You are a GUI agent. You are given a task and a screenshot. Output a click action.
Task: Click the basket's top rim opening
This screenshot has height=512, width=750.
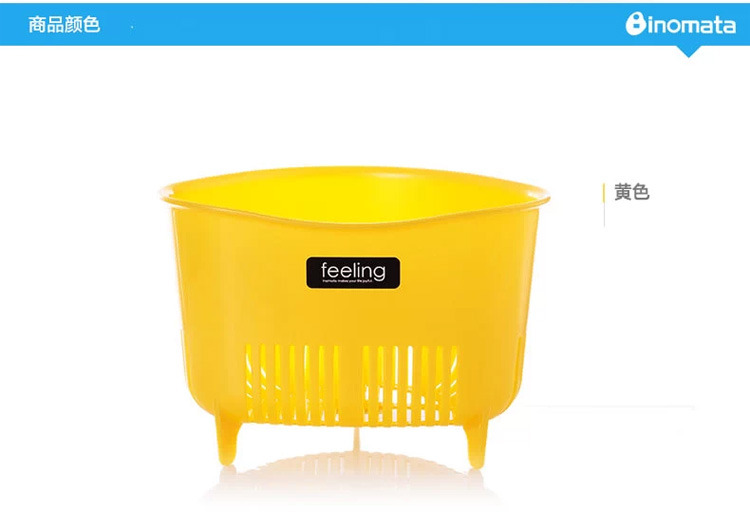click(354, 195)
